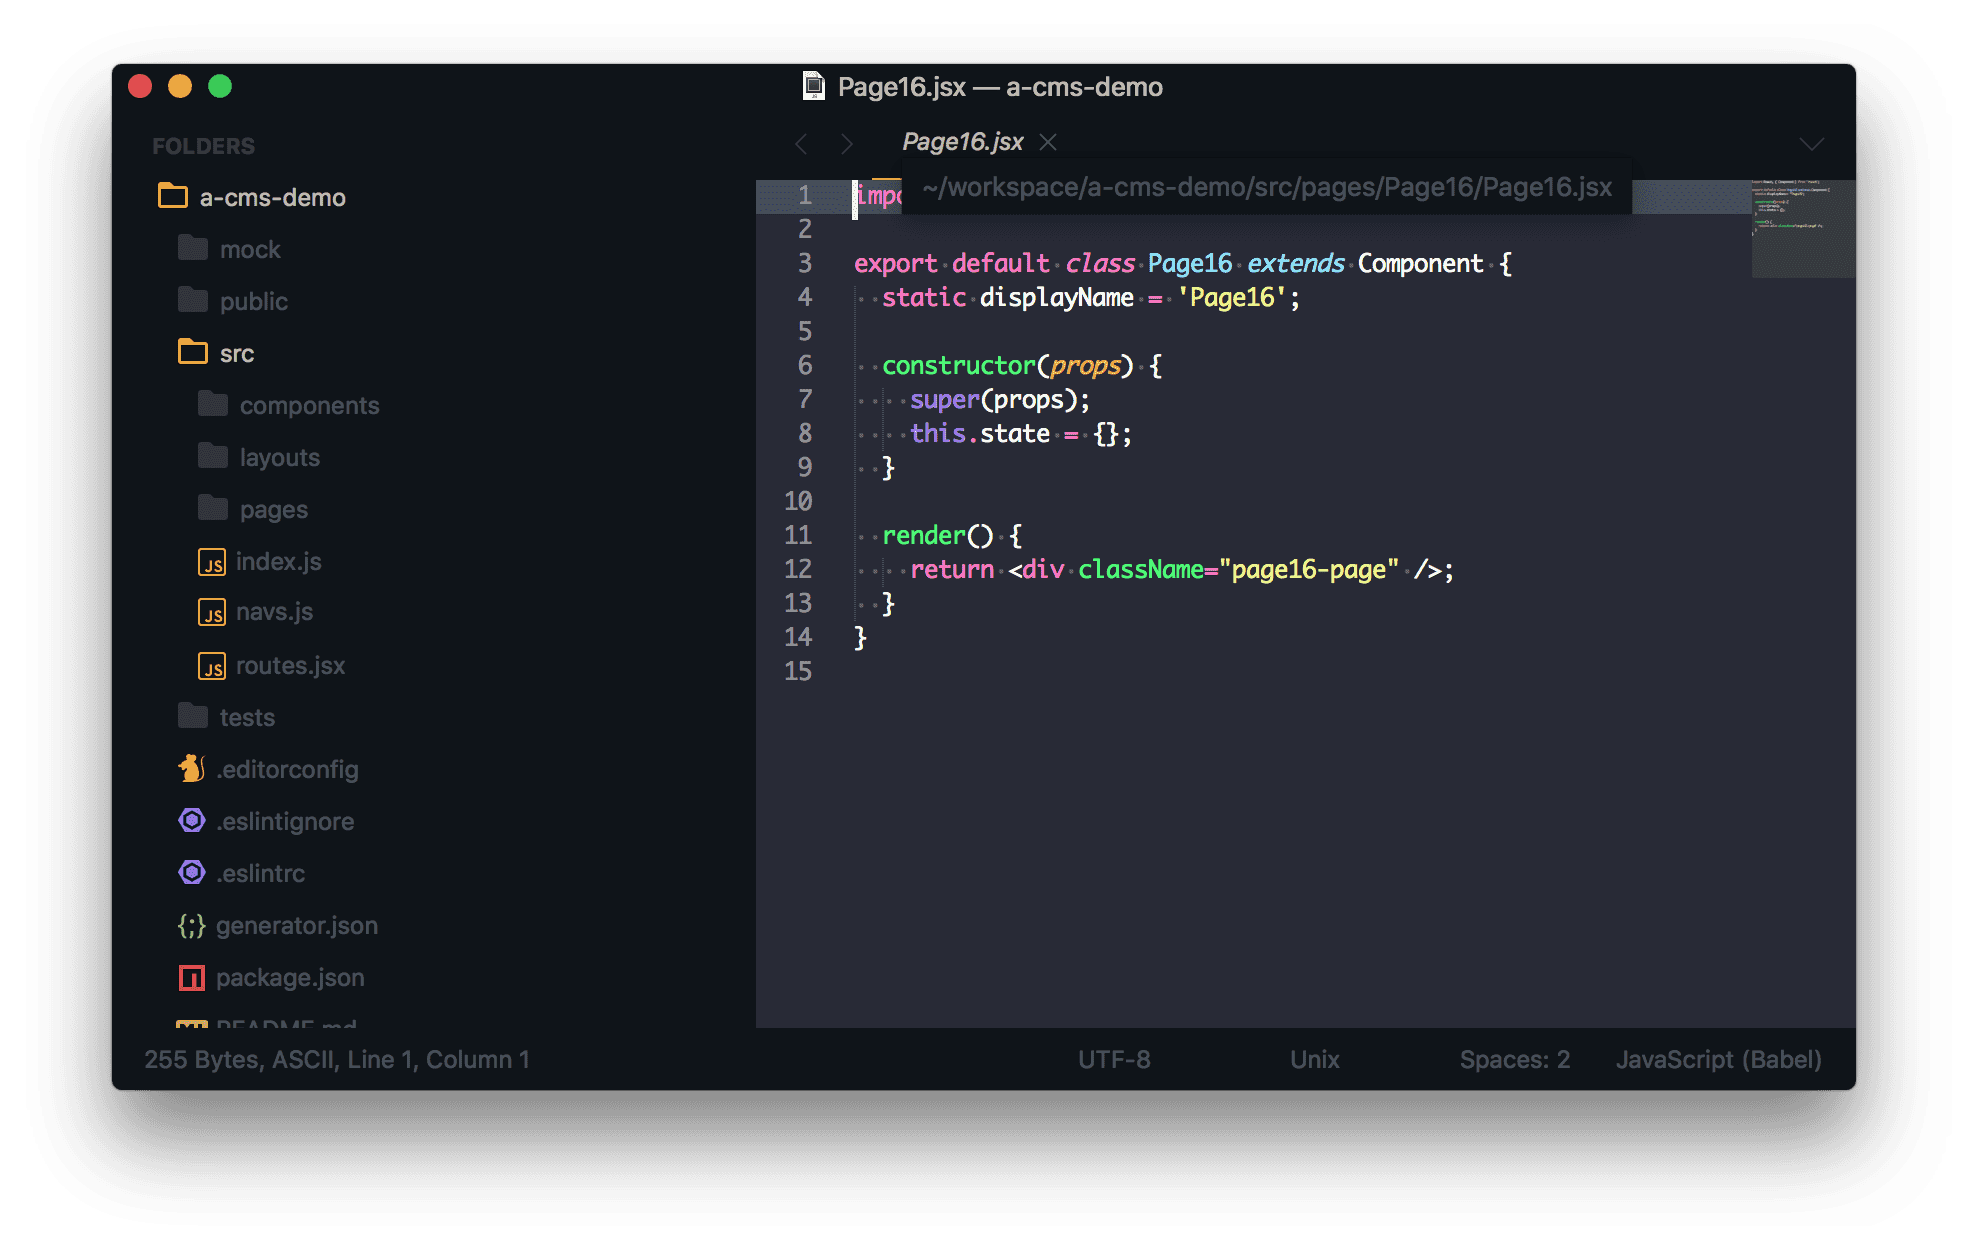Click the forward navigation arrow

pyautogui.click(x=847, y=144)
